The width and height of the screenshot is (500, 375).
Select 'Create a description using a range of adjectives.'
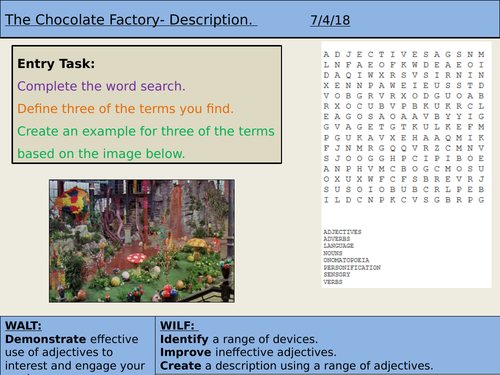point(297,366)
